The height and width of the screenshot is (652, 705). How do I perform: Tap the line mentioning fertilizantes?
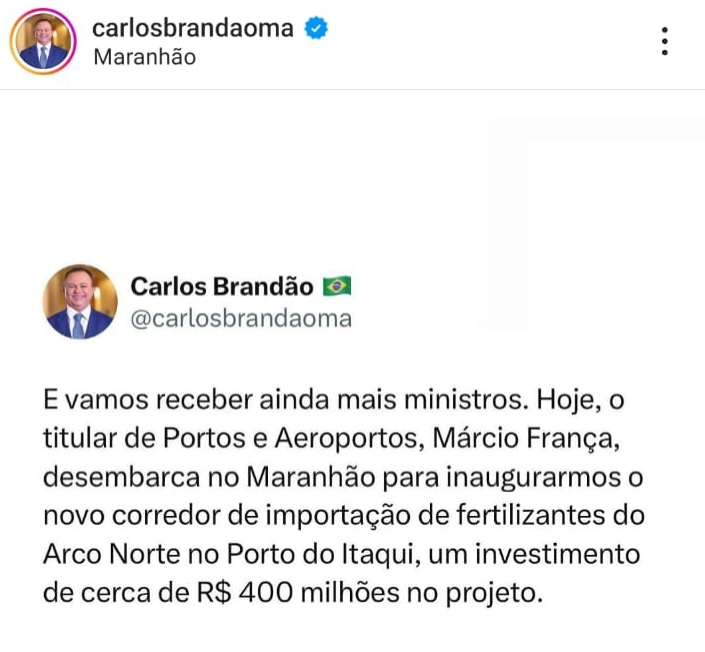click(x=344, y=515)
